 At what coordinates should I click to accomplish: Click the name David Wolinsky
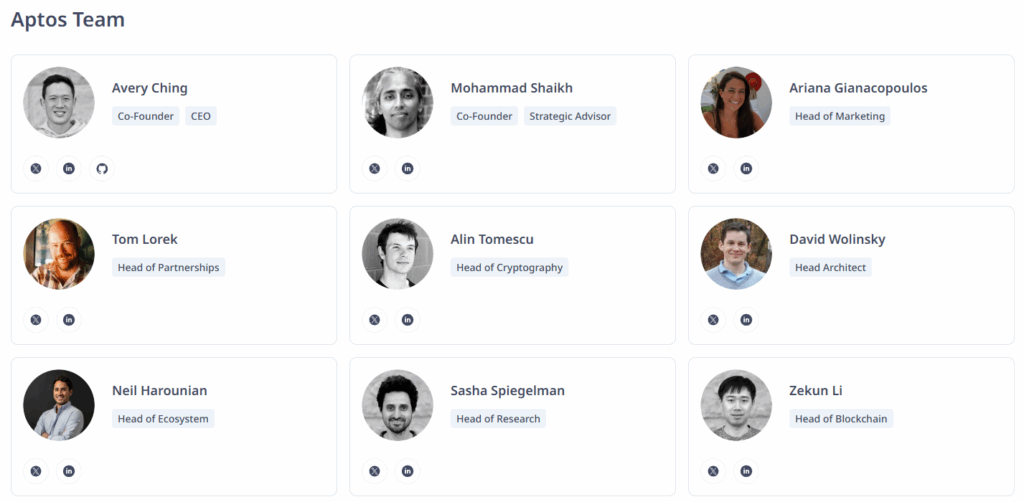pyautogui.click(x=837, y=239)
